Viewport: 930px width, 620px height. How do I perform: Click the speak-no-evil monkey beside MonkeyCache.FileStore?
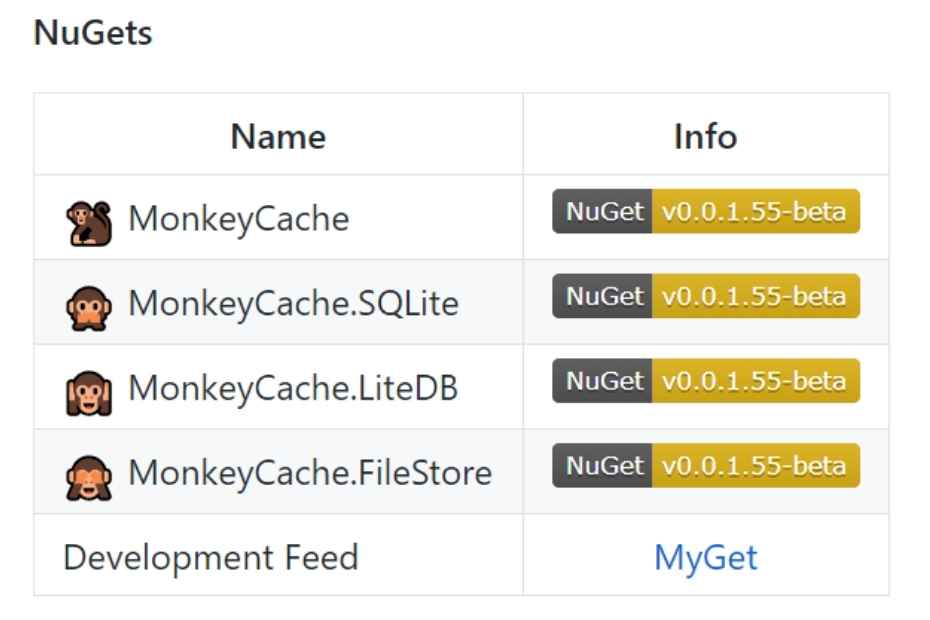(90, 473)
